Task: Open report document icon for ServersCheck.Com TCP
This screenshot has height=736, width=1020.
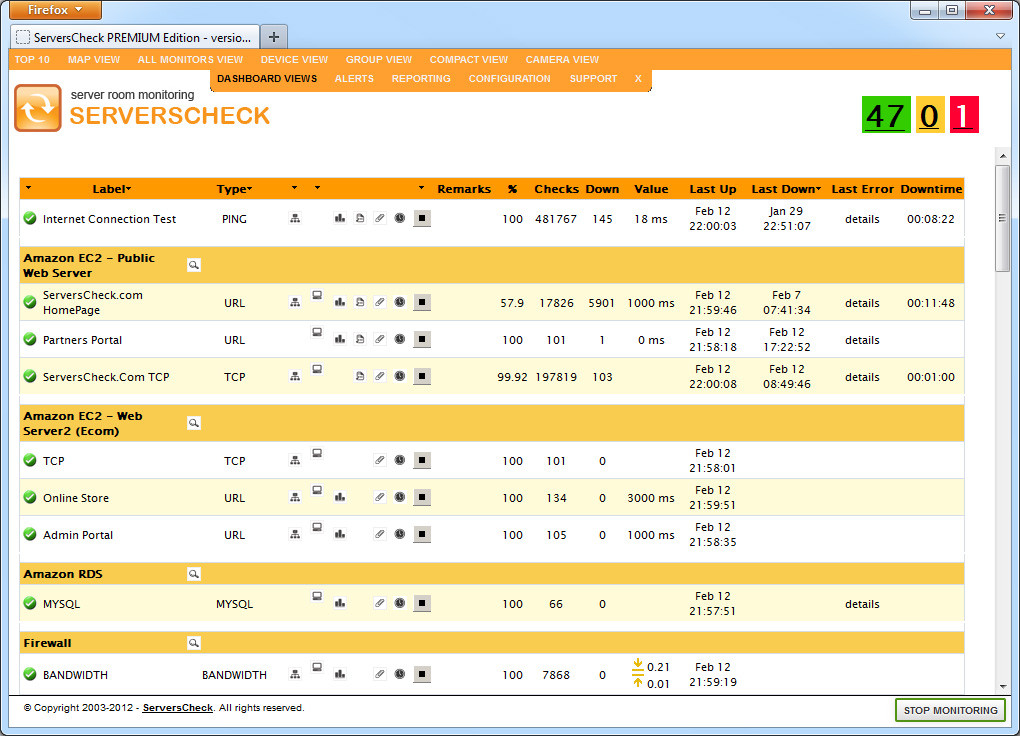Action: tap(360, 376)
